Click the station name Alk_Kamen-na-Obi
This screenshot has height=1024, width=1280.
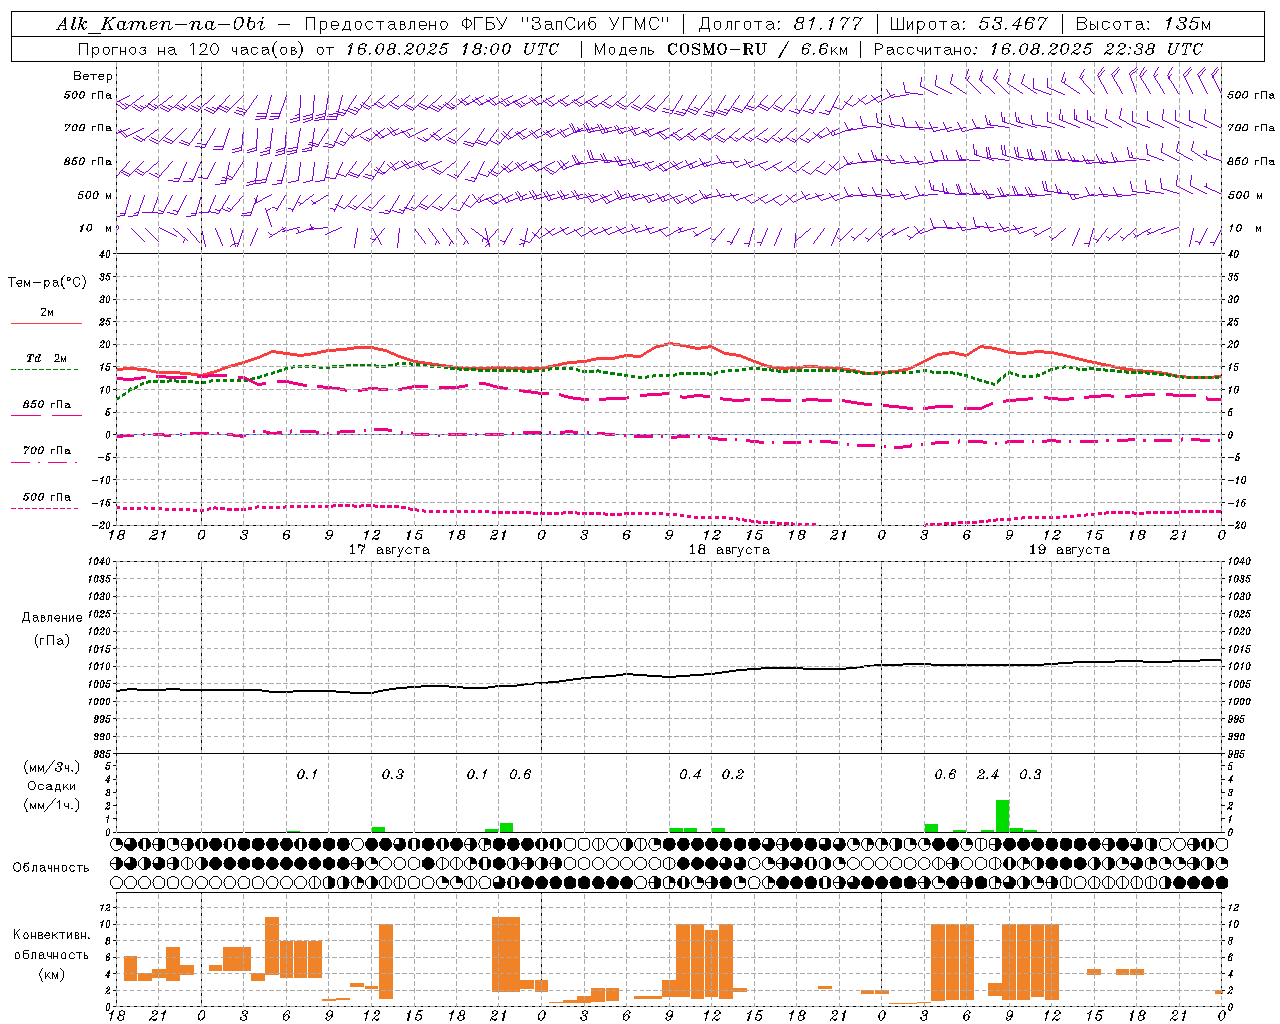(x=160, y=24)
